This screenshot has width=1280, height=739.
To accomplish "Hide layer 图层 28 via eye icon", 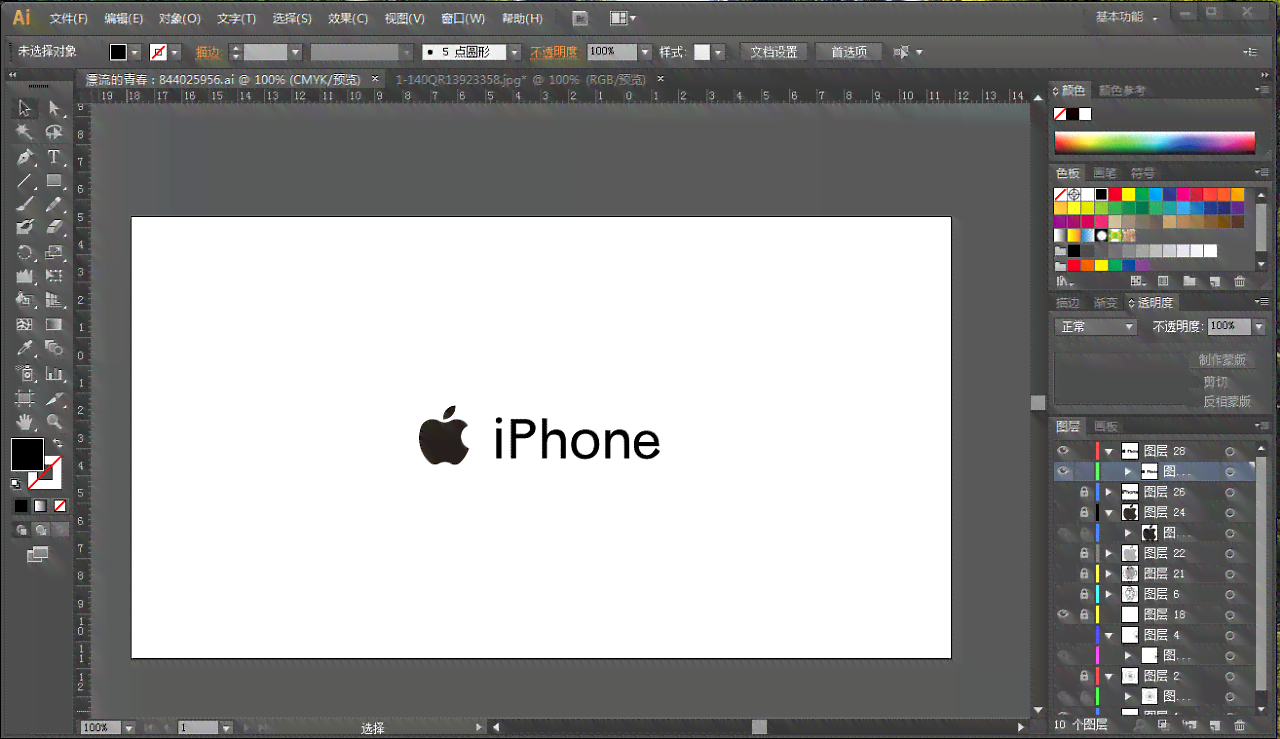I will 1063,451.
